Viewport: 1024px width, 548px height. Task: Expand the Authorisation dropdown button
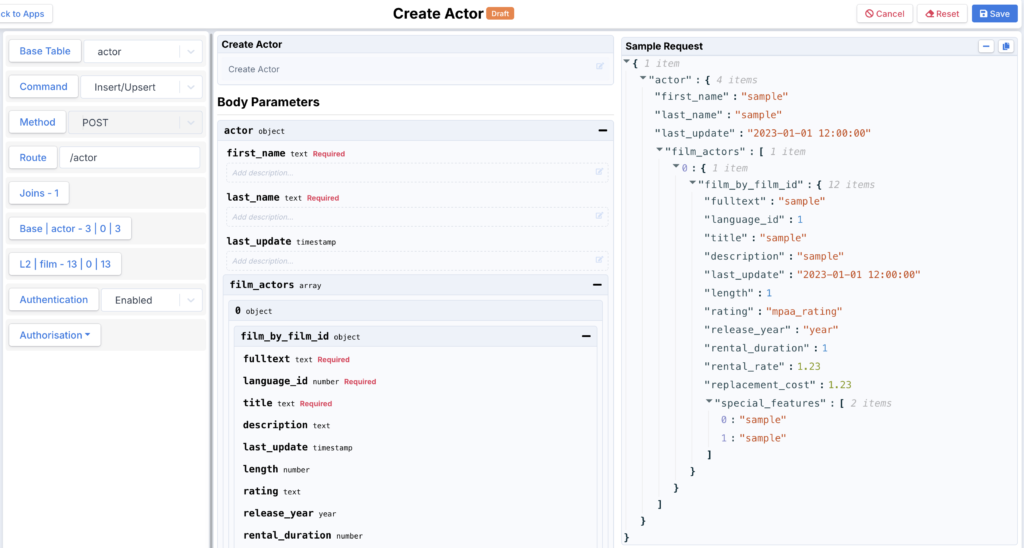[55, 335]
